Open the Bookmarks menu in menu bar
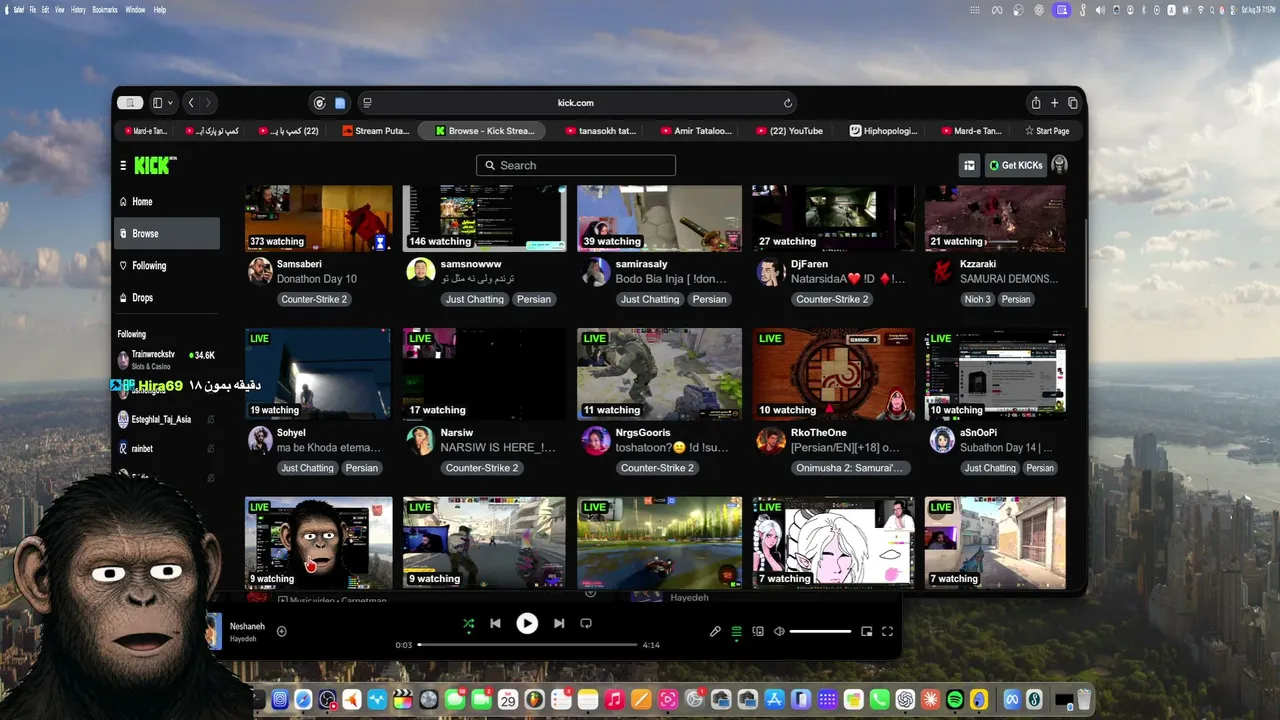 [x=105, y=10]
